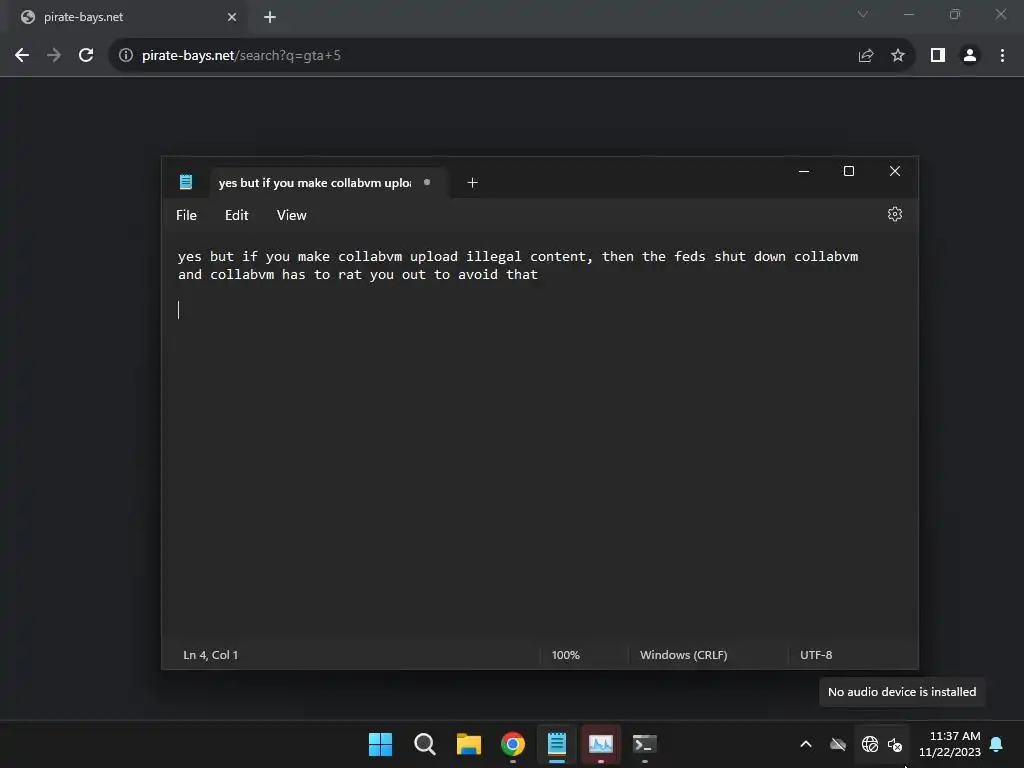Click the Notepad app icon in title bar
Viewport: 1024px width, 768px height.
click(x=185, y=182)
